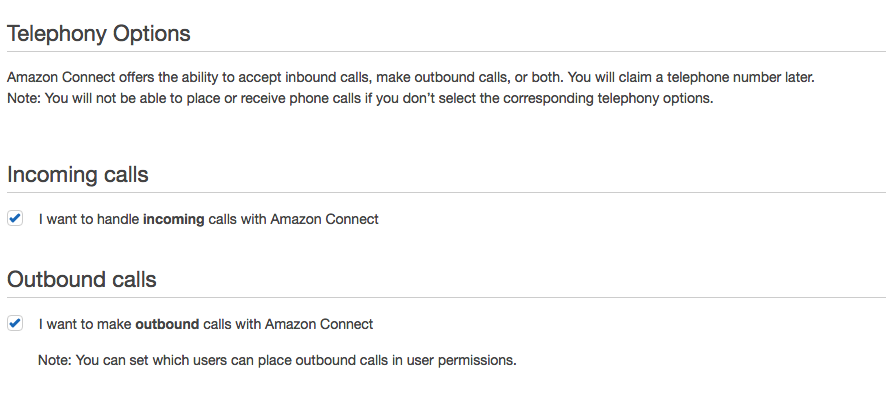
Task: Click the Outbound calls section heading
Action: pyautogui.click(x=81, y=279)
